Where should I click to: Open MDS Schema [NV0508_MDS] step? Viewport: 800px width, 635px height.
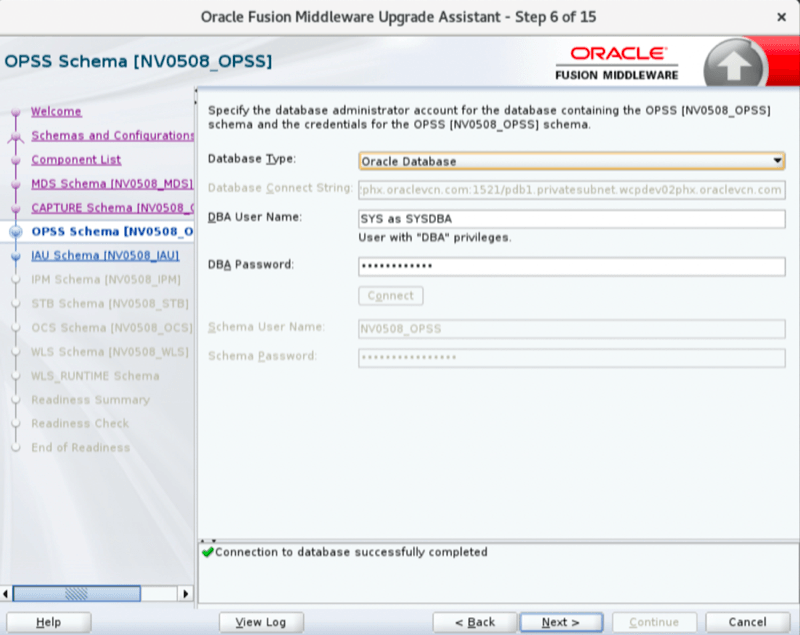point(112,184)
